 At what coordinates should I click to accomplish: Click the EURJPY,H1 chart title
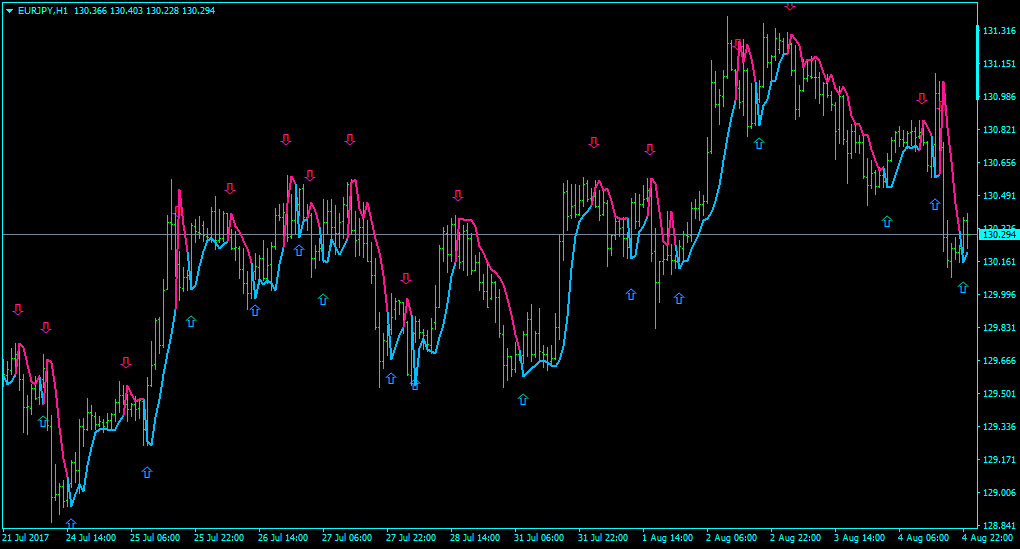point(42,11)
